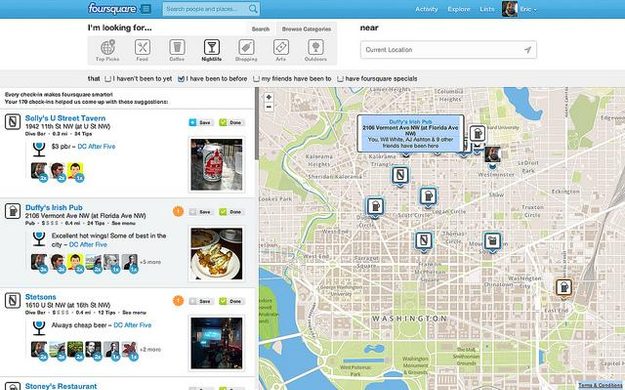The image size is (625, 390).
Task: Select the Shopping category icon
Action: point(246,50)
